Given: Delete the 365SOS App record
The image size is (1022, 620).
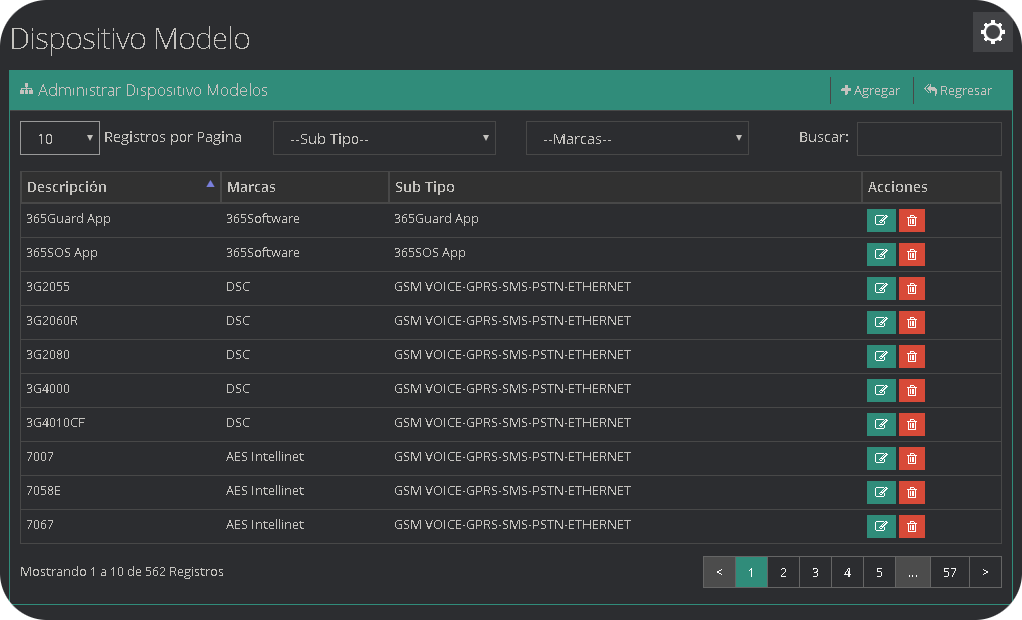Looking at the screenshot, I should 911,255.
